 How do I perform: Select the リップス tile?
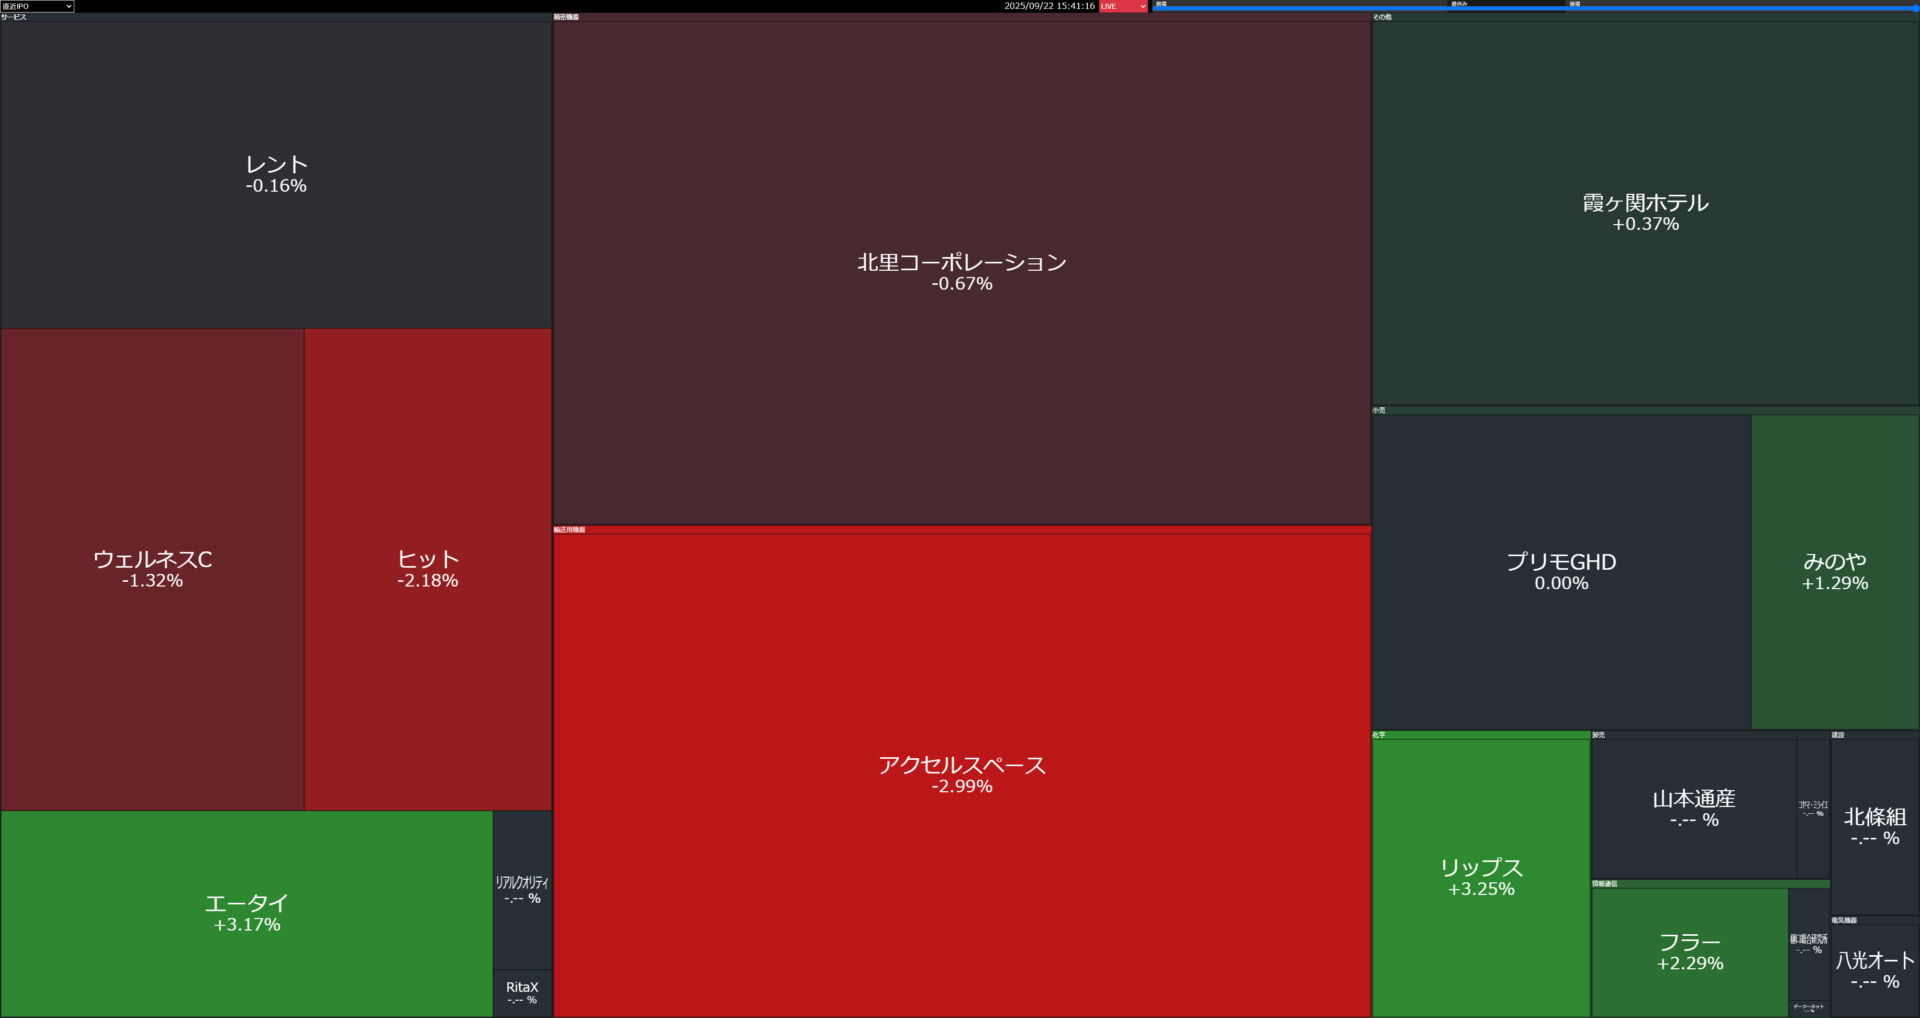pos(1481,877)
